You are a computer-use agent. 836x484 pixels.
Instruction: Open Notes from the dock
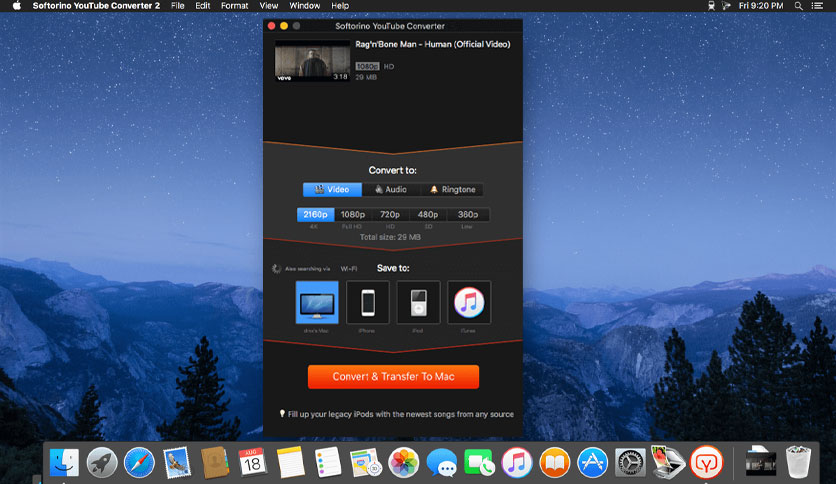[291, 462]
